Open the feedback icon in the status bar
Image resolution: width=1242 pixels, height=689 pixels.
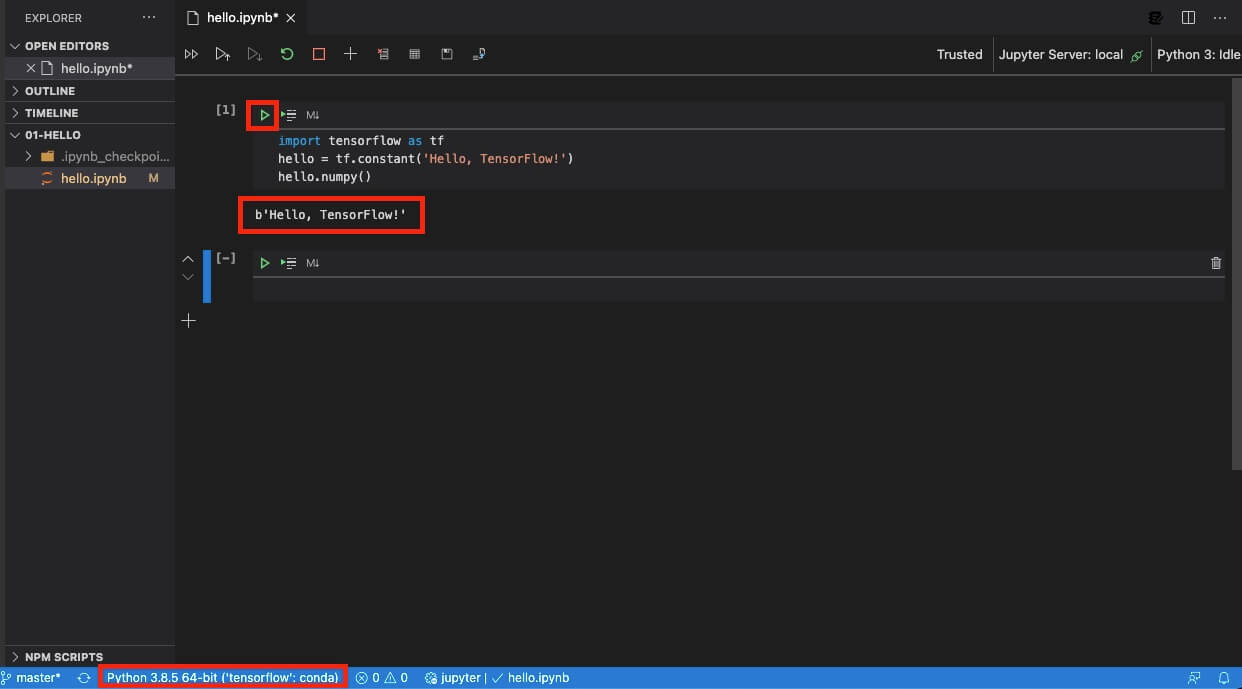pos(1194,678)
